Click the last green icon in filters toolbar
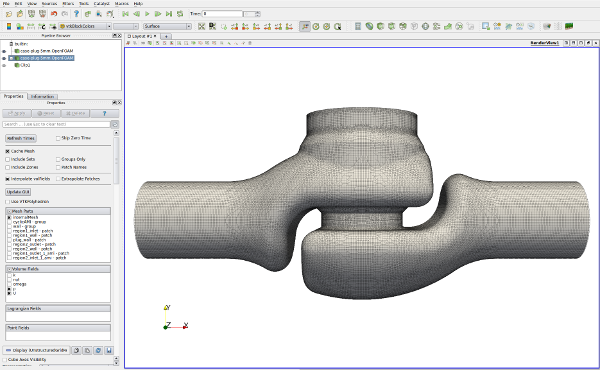 coord(569,26)
